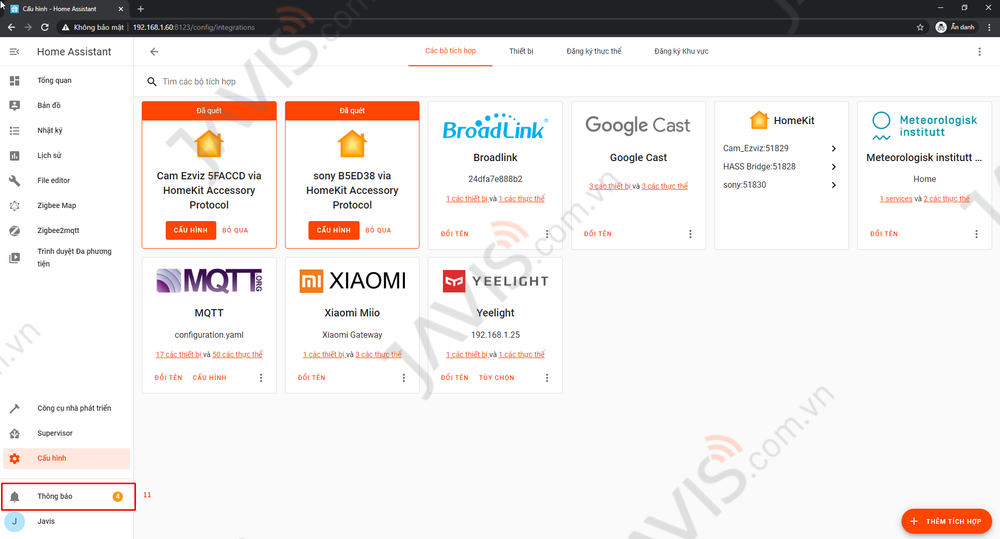Click the browser address bar URL

pos(194,27)
